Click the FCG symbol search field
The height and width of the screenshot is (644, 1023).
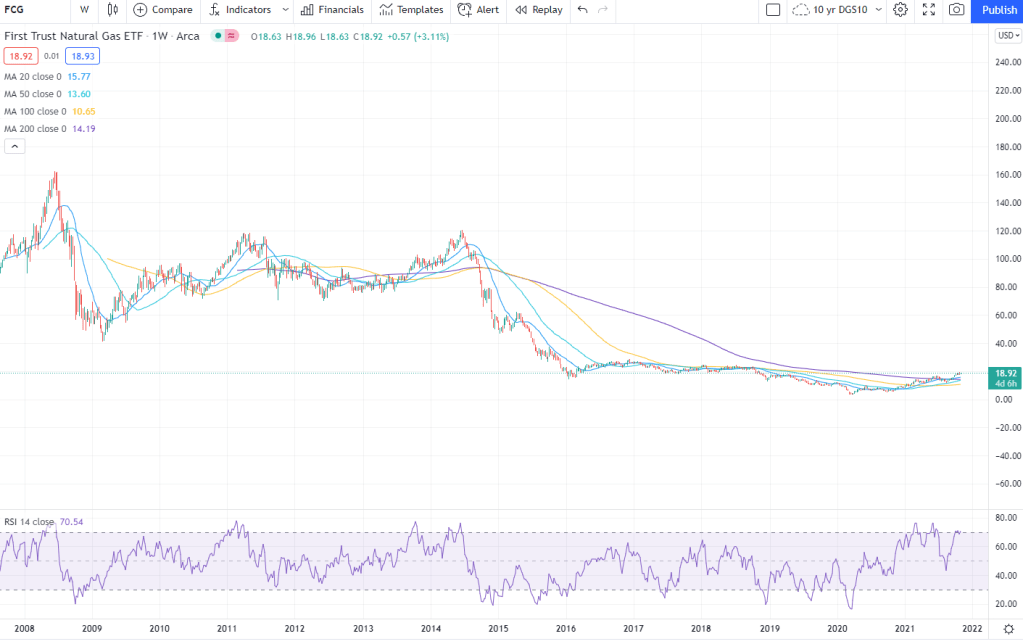coord(30,10)
